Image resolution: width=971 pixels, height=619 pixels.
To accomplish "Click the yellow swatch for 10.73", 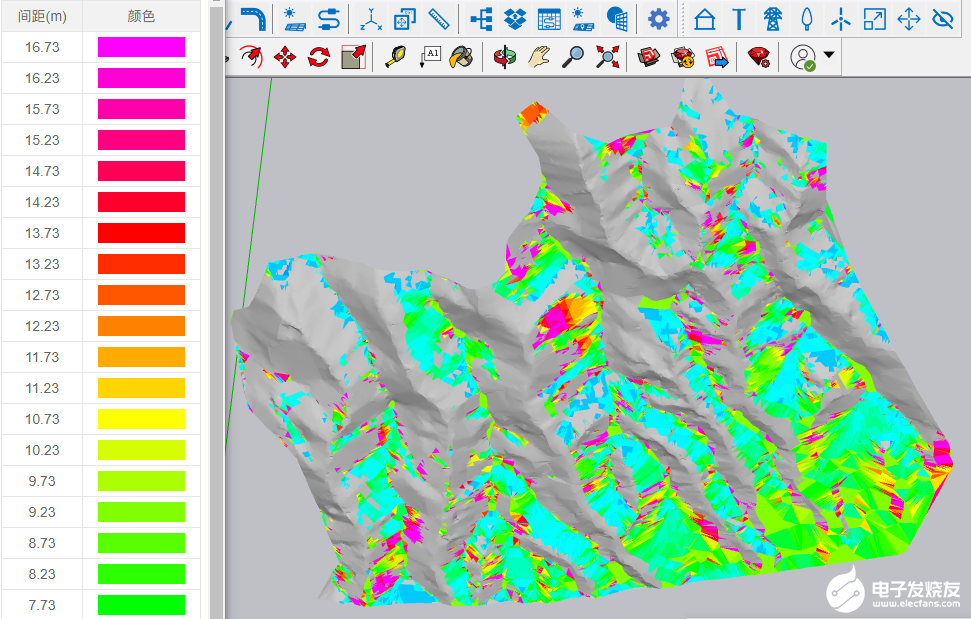I will tap(141, 419).
